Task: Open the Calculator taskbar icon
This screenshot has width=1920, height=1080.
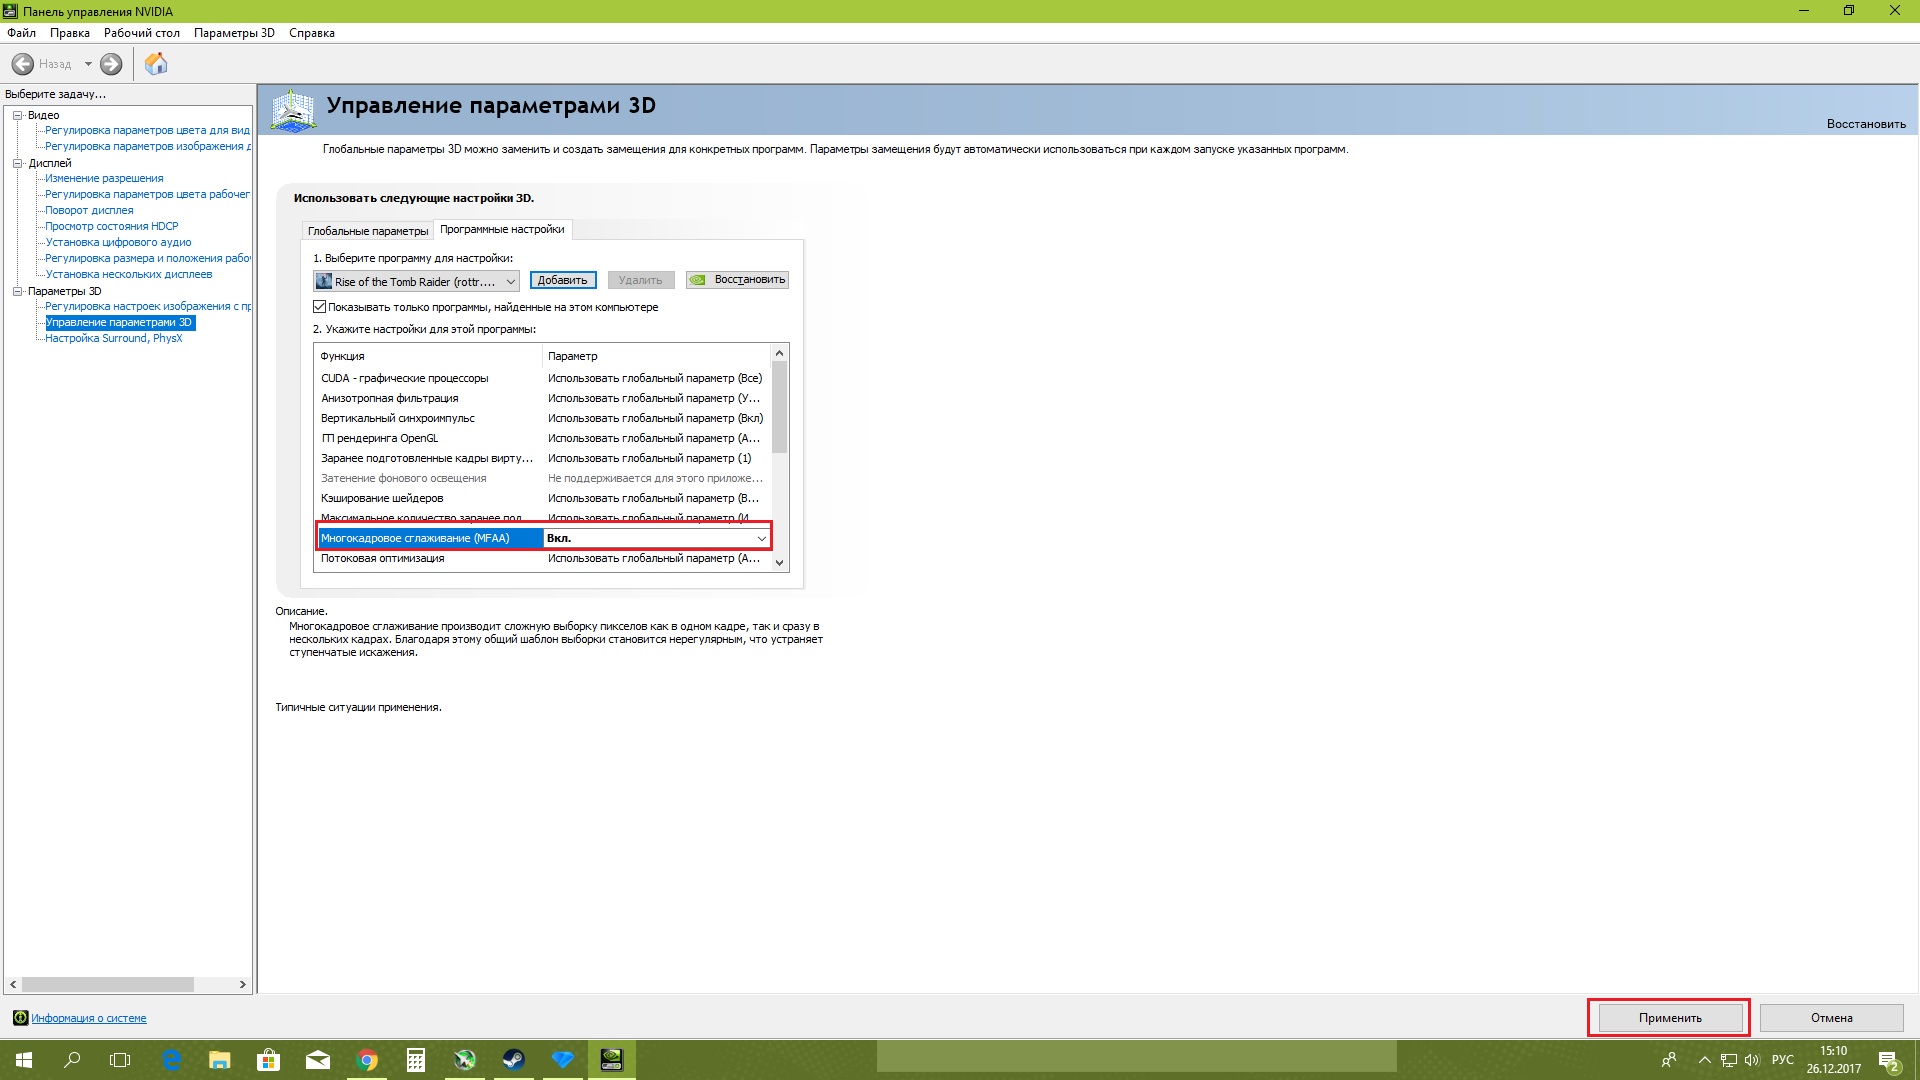Action: point(416,1060)
